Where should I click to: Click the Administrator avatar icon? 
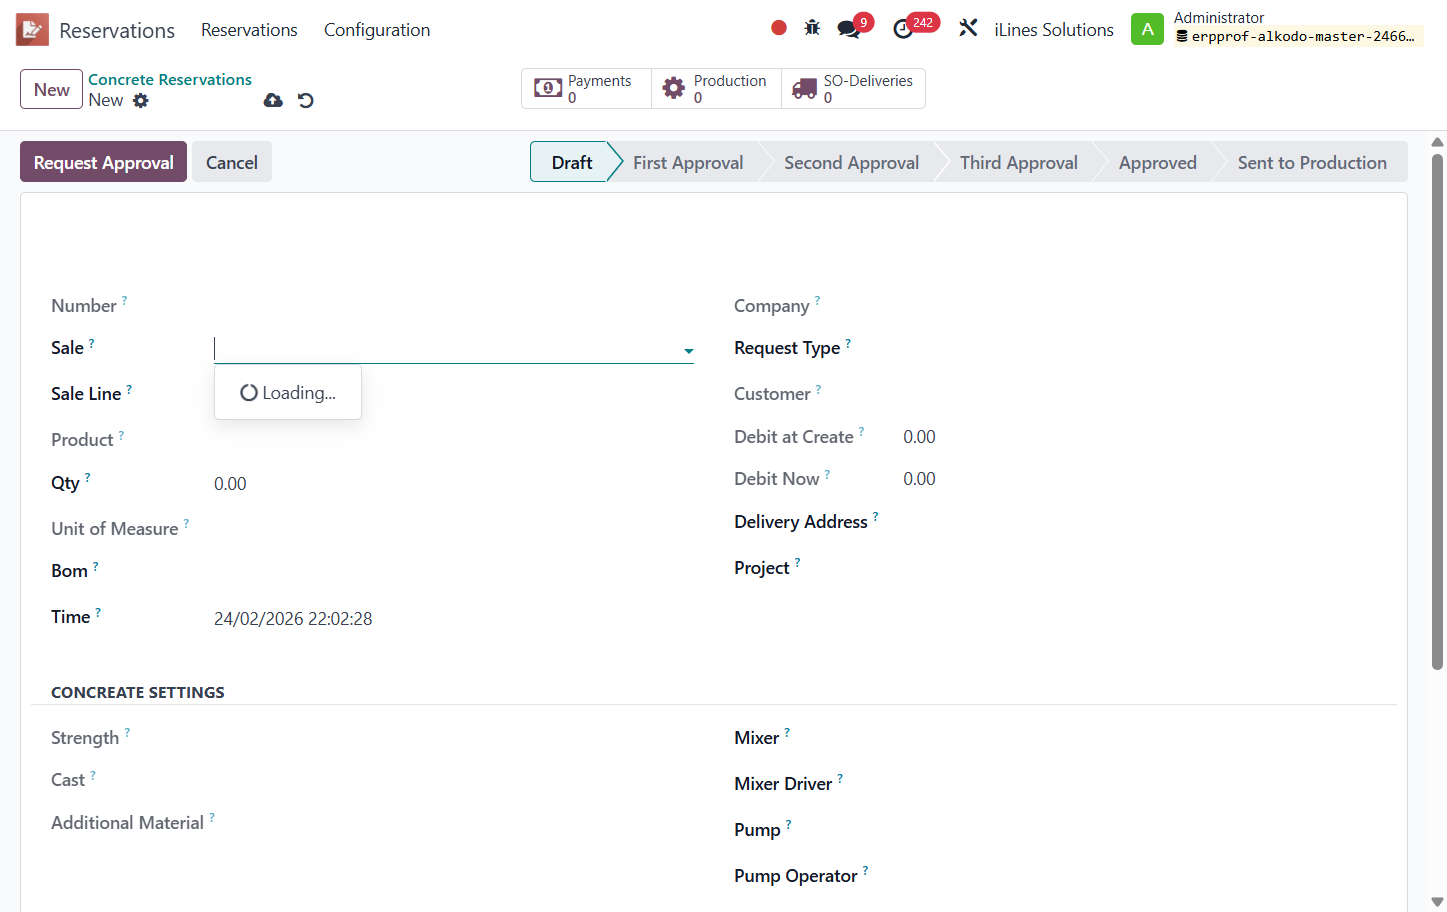pos(1147,29)
